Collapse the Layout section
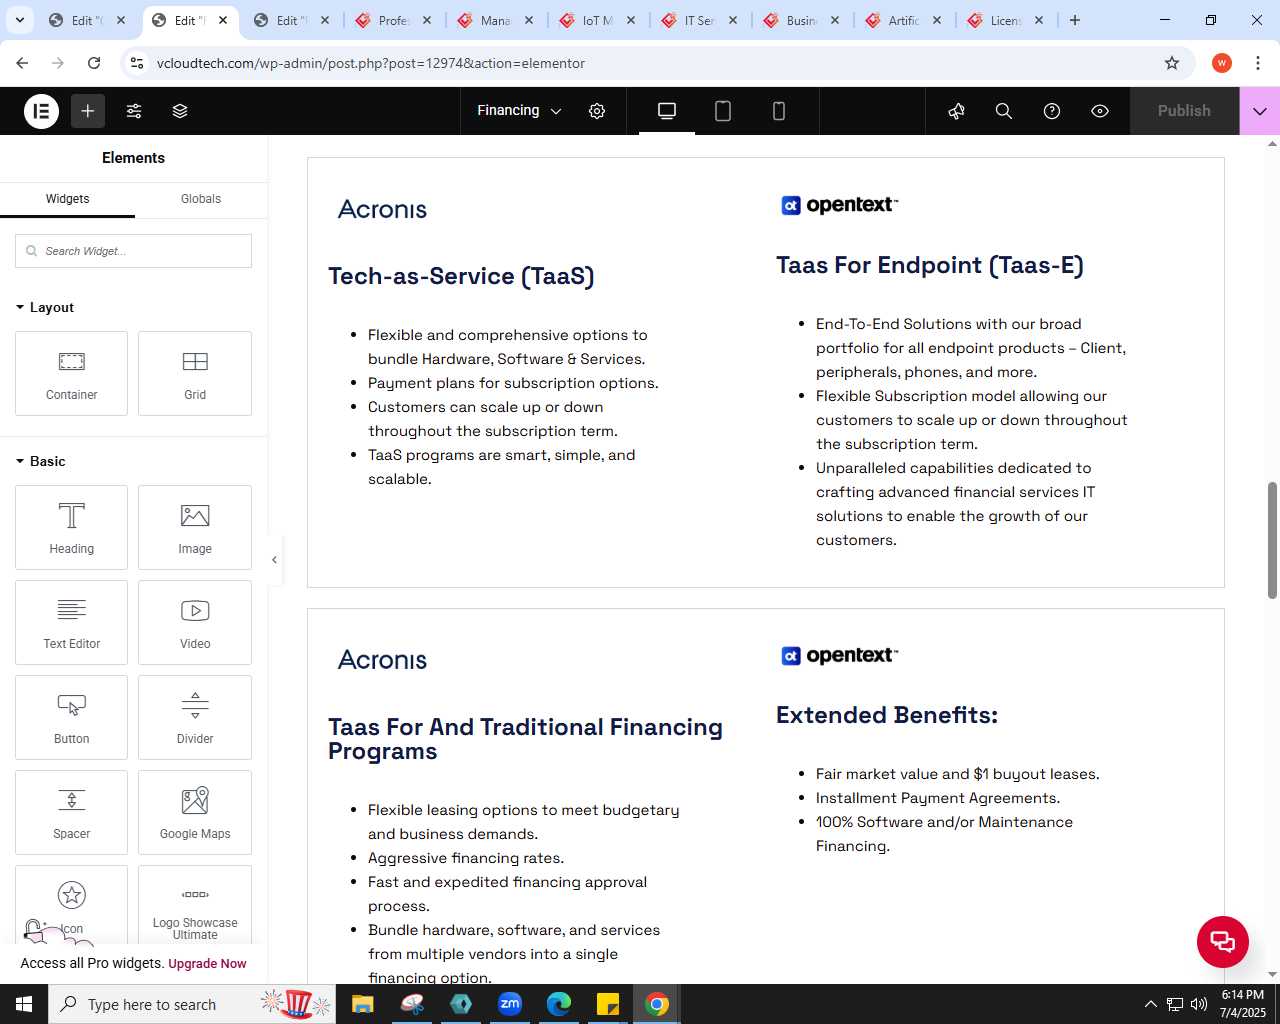This screenshot has width=1280, height=1024. (45, 307)
